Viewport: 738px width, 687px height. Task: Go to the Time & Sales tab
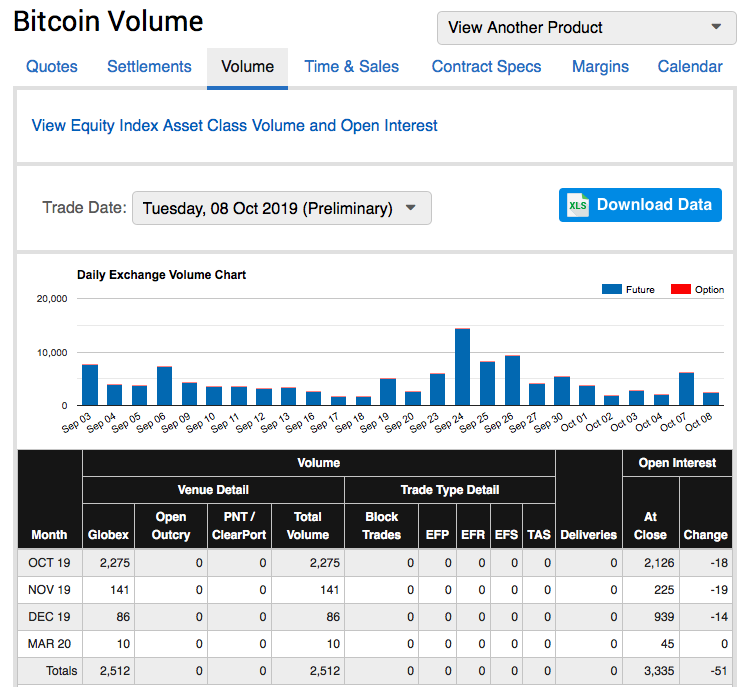click(x=351, y=67)
